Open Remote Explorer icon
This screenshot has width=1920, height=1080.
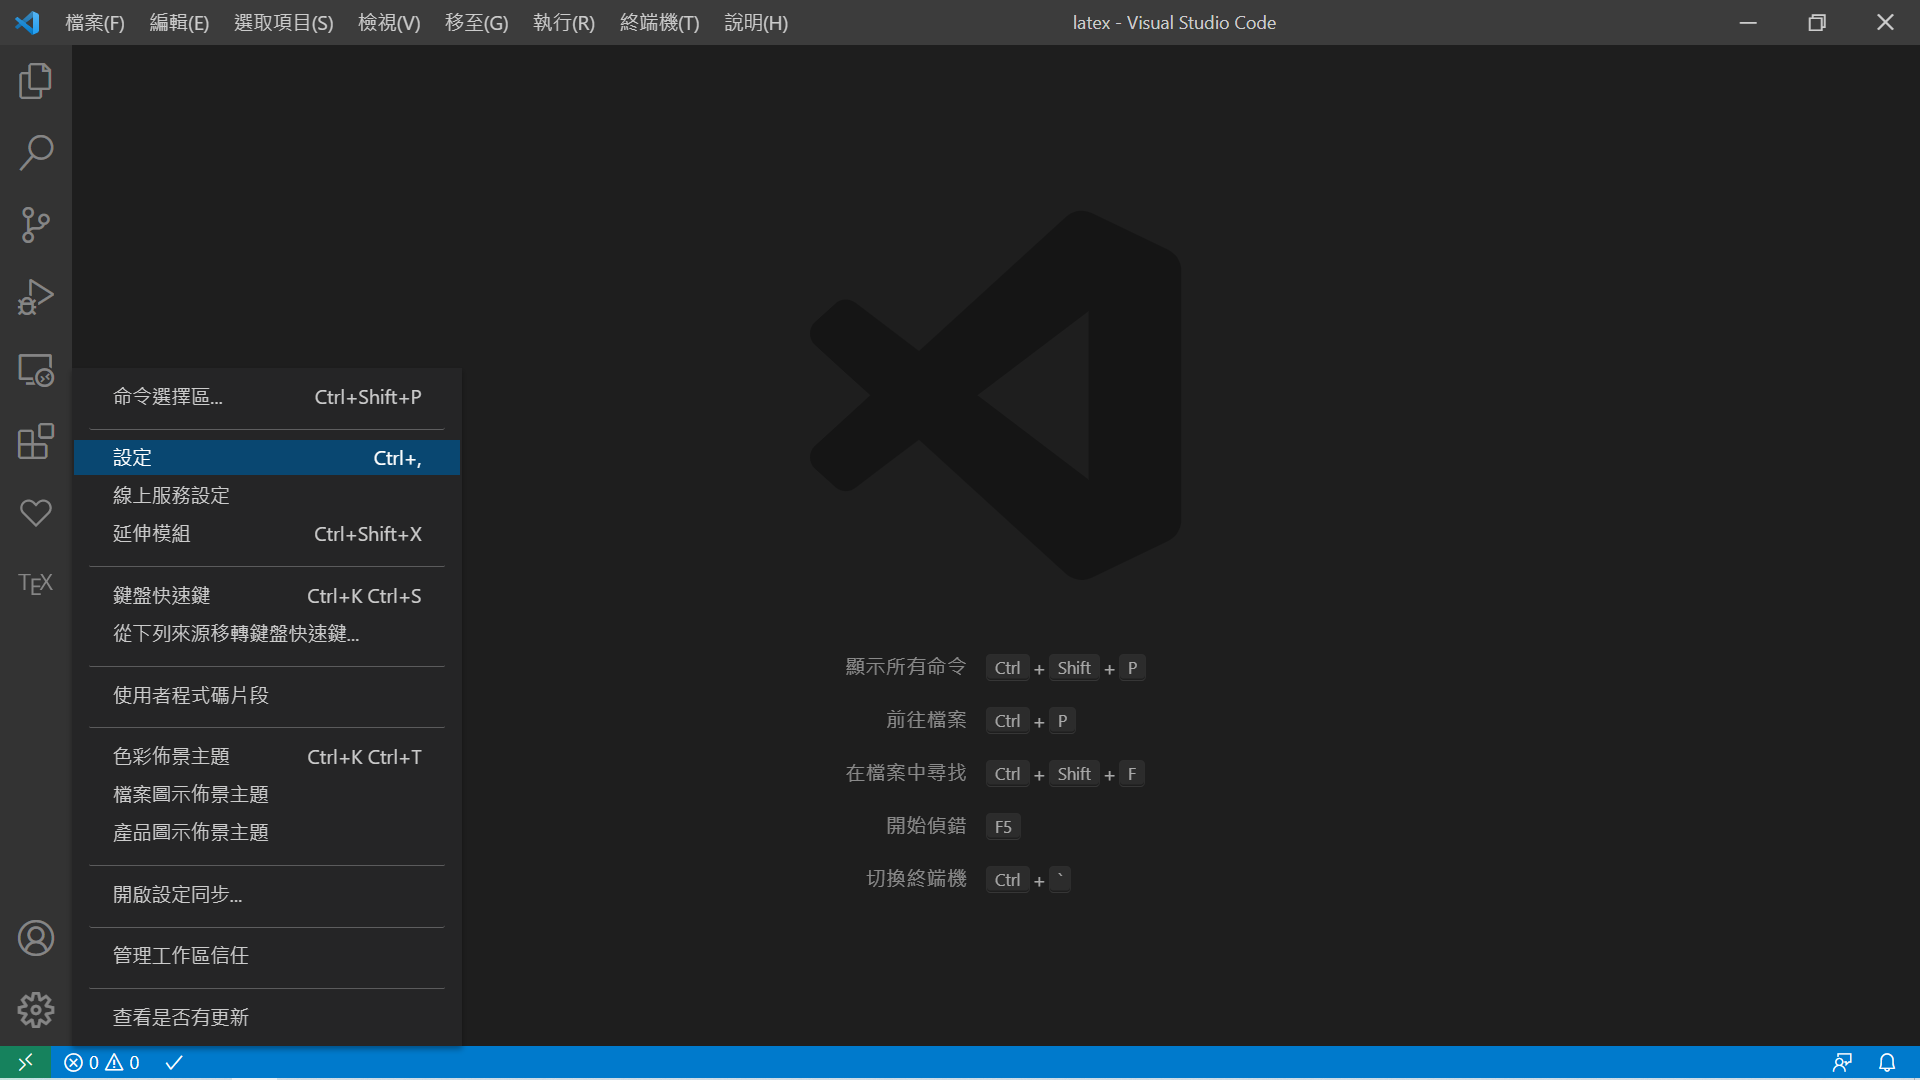pyautogui.click(x=35, y=370)
